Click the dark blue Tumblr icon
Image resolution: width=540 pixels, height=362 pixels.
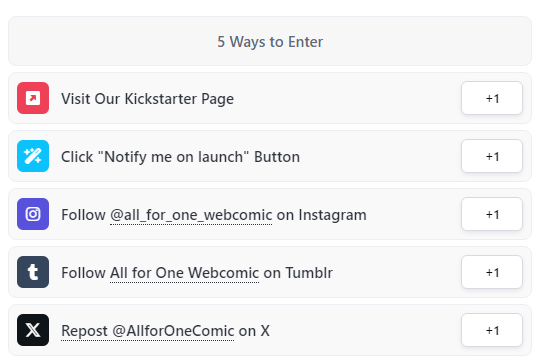(x=33, y=272)
